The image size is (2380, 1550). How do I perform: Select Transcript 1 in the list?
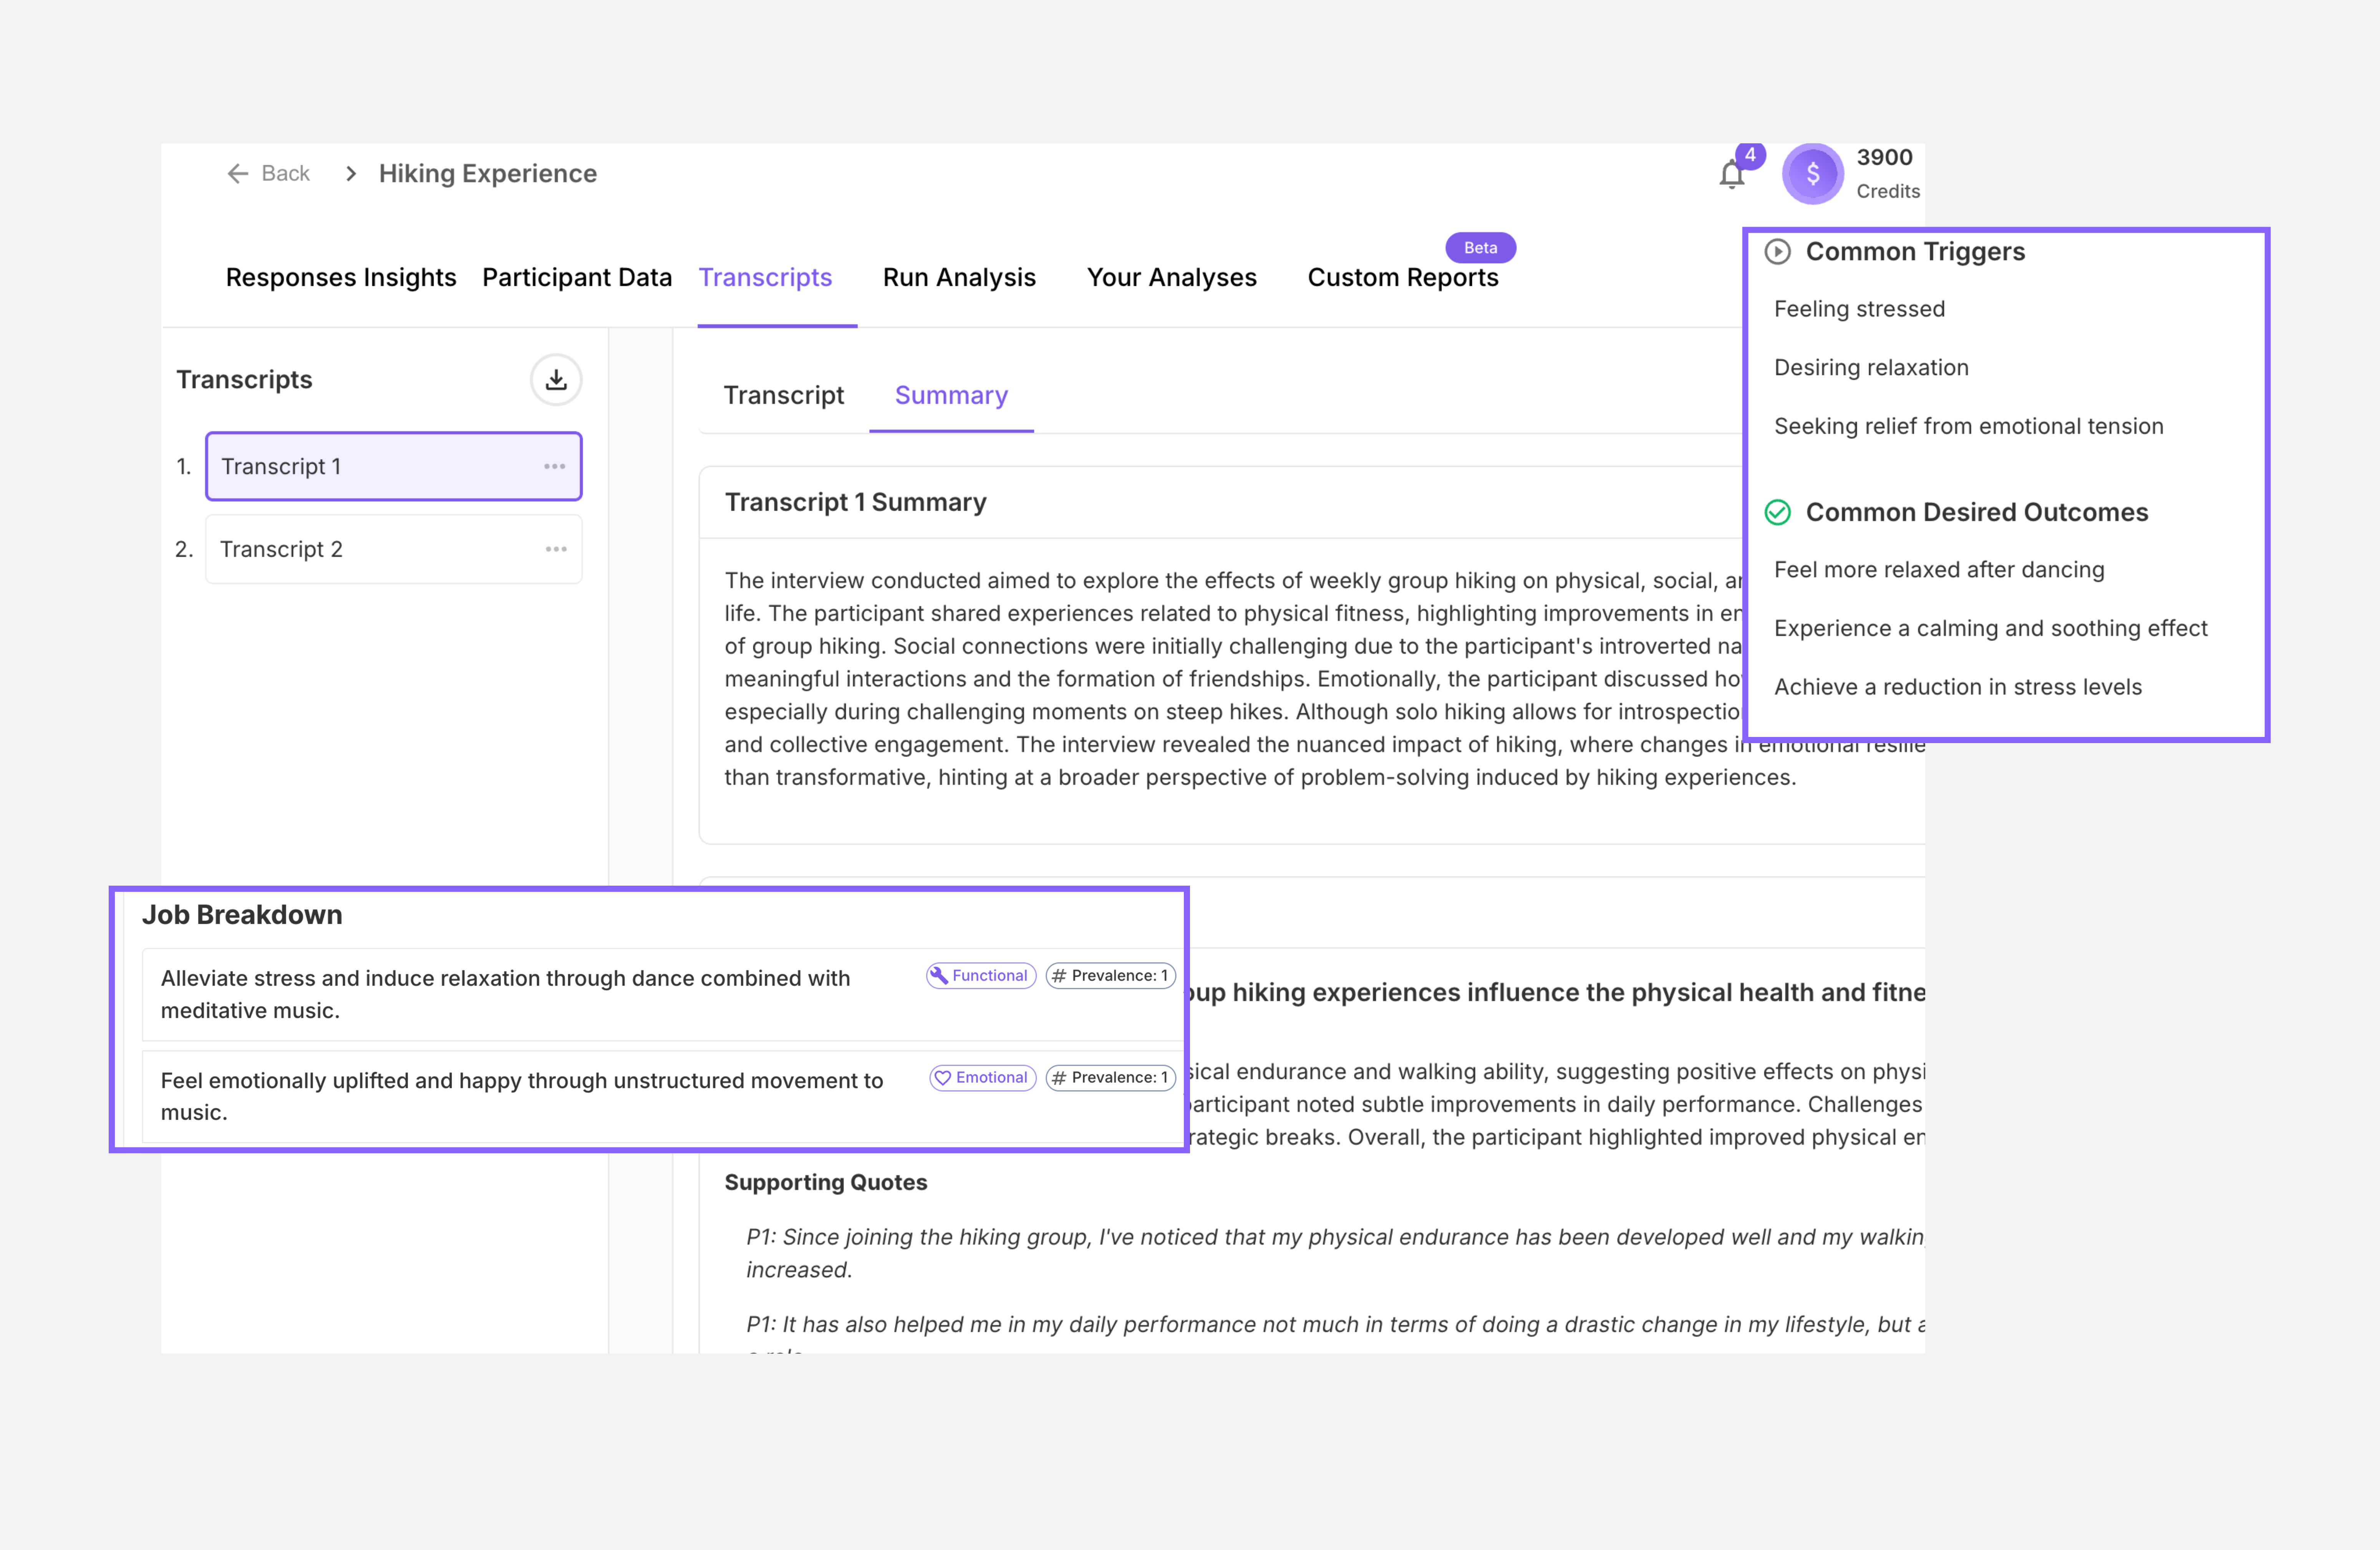(x=394, y=467)
